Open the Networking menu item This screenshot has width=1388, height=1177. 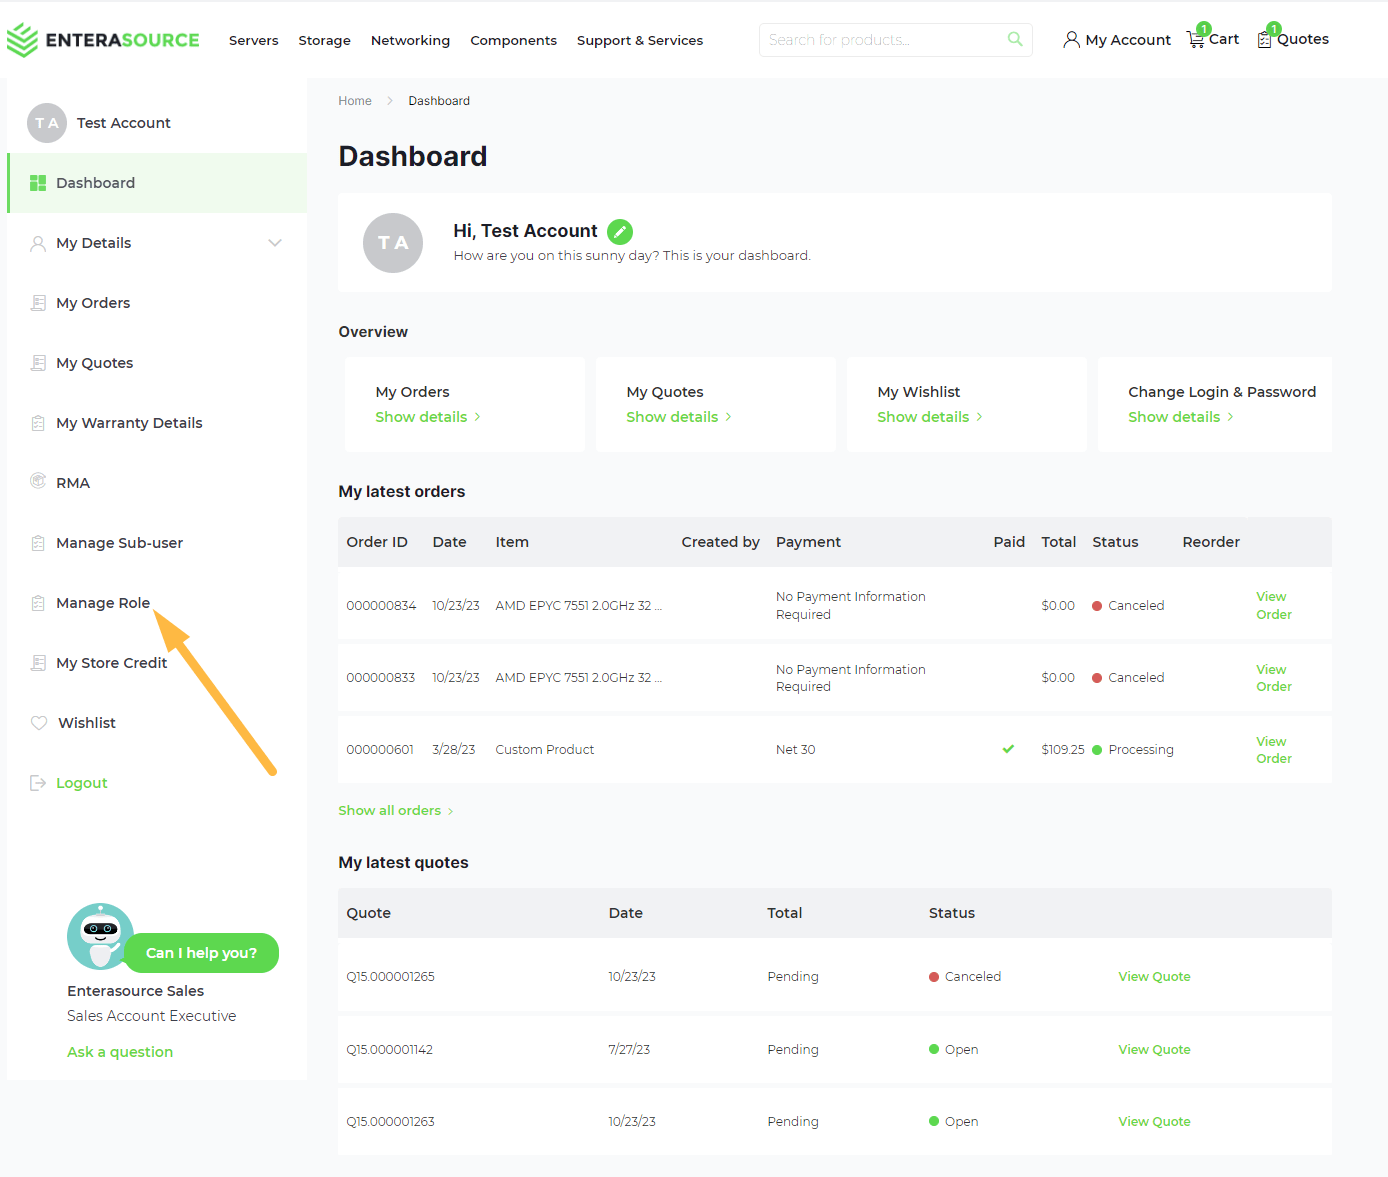[x=410, y=41]
